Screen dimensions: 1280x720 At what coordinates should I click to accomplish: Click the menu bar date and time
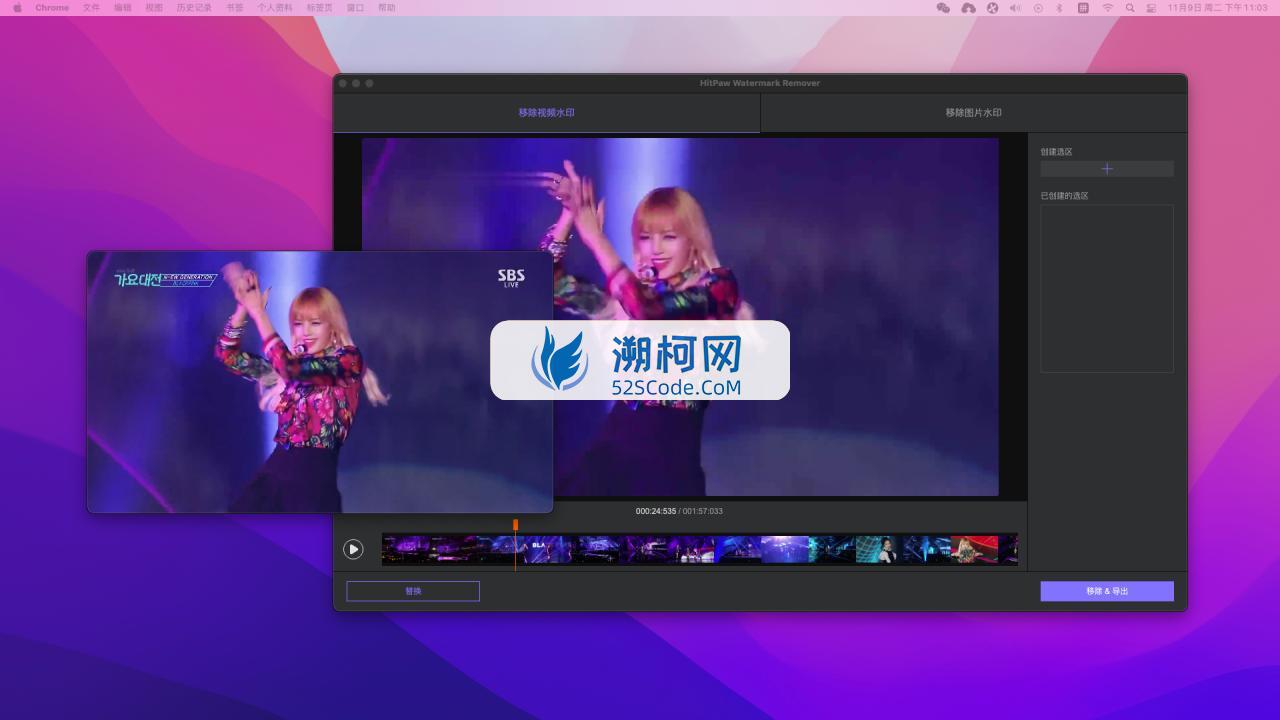click(1217, 7)
